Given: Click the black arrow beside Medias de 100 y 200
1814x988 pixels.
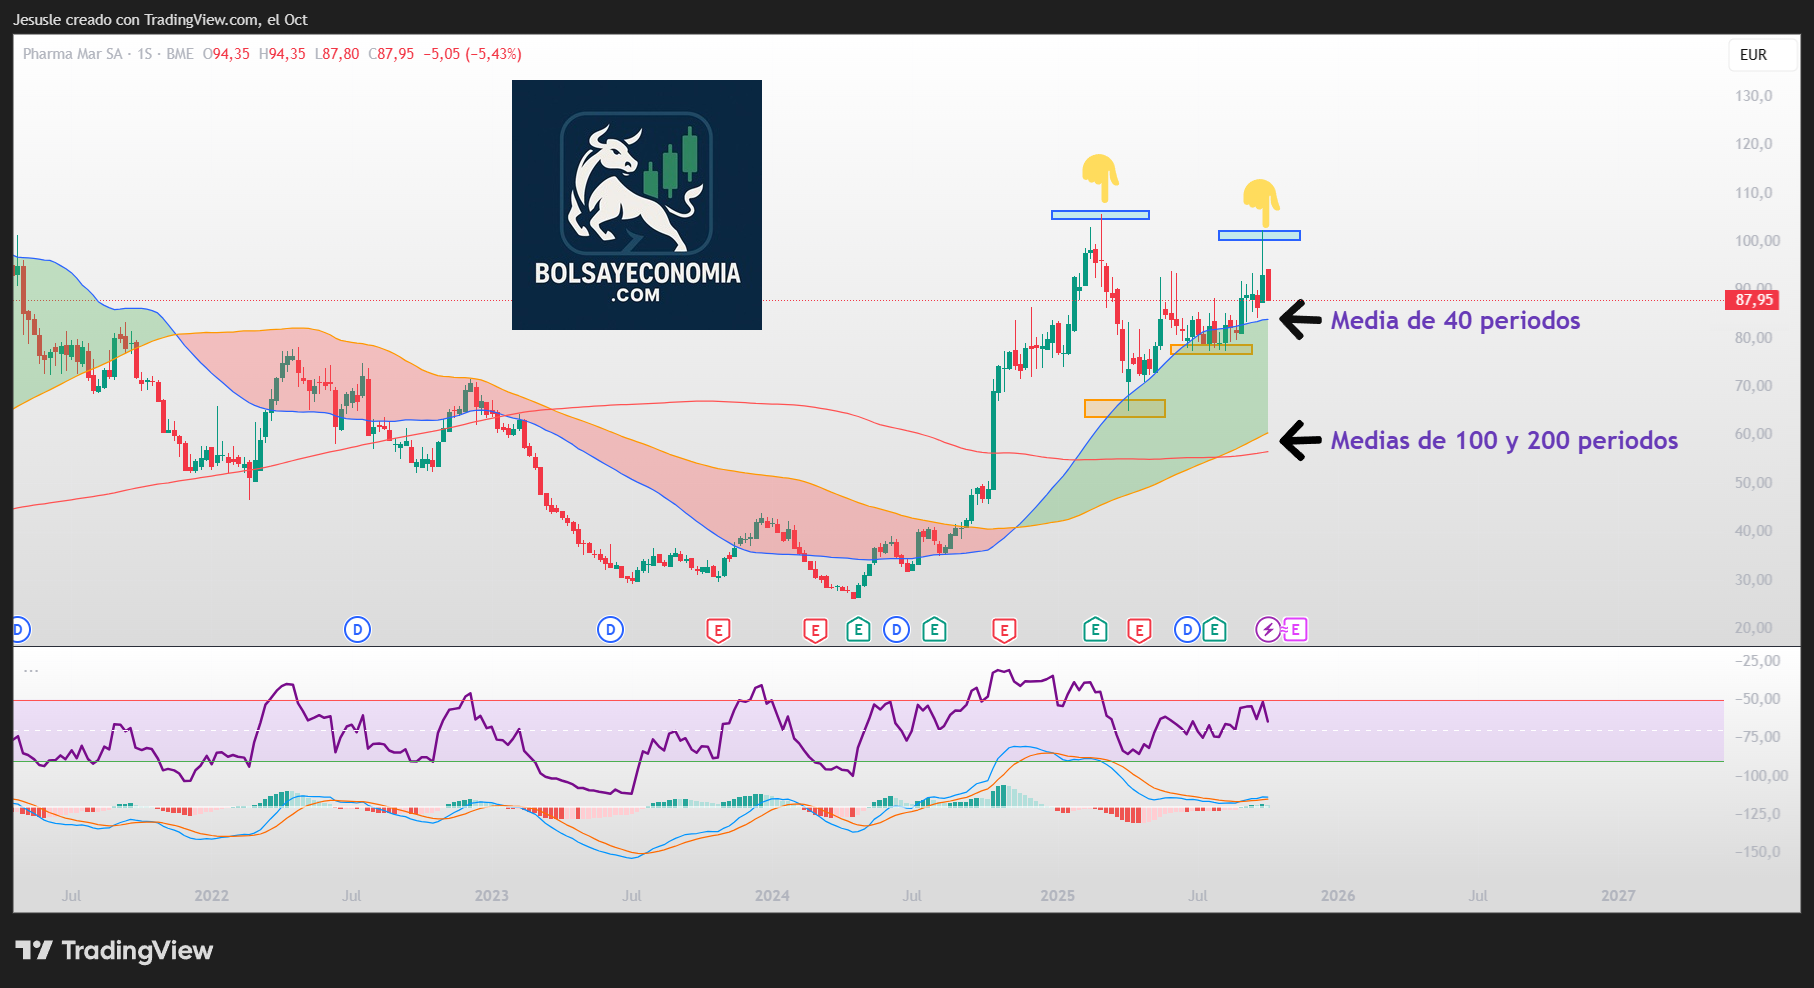Looking at the screenshot, I should [x=1300, y=440].
